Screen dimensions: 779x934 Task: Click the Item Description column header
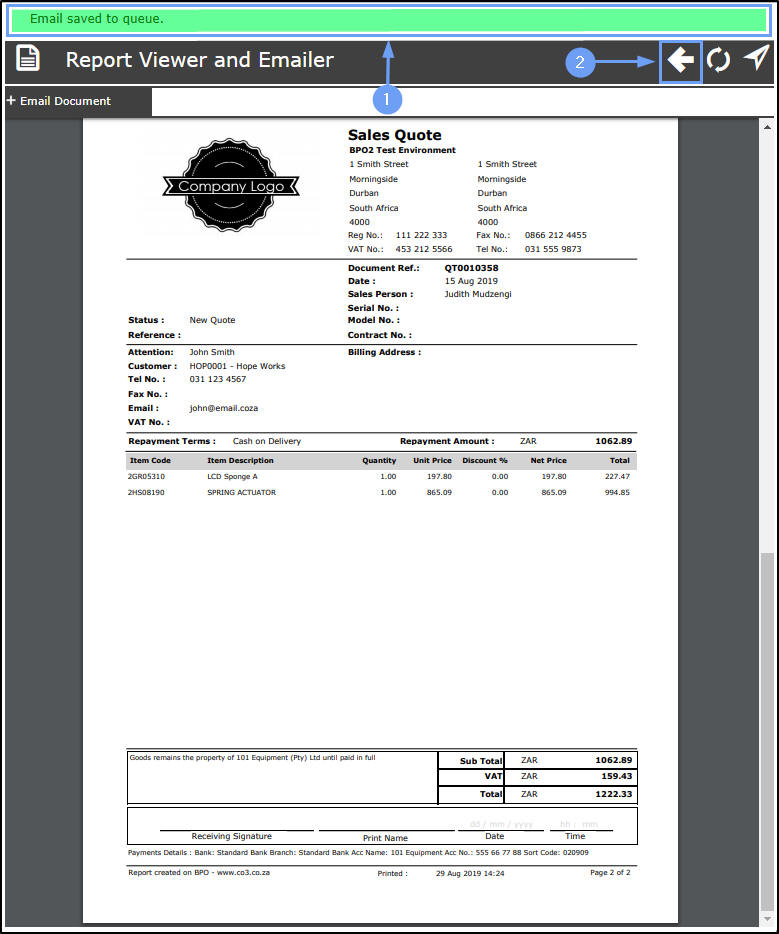pyautogui.click(x=240, y=460)
